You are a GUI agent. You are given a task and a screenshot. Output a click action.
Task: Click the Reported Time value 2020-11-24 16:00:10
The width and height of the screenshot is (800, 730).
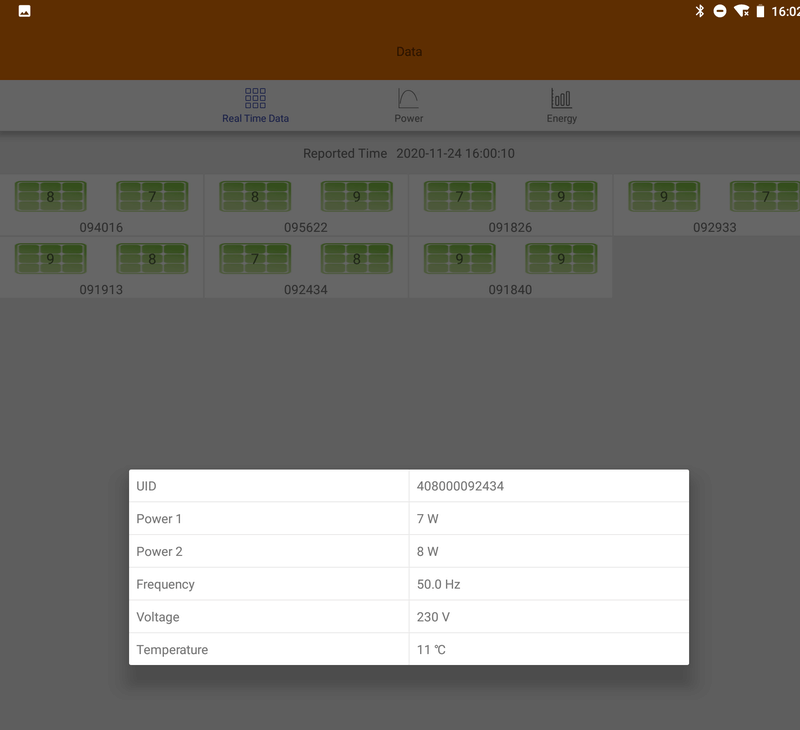pyautogui.click(x=455, y=154)
